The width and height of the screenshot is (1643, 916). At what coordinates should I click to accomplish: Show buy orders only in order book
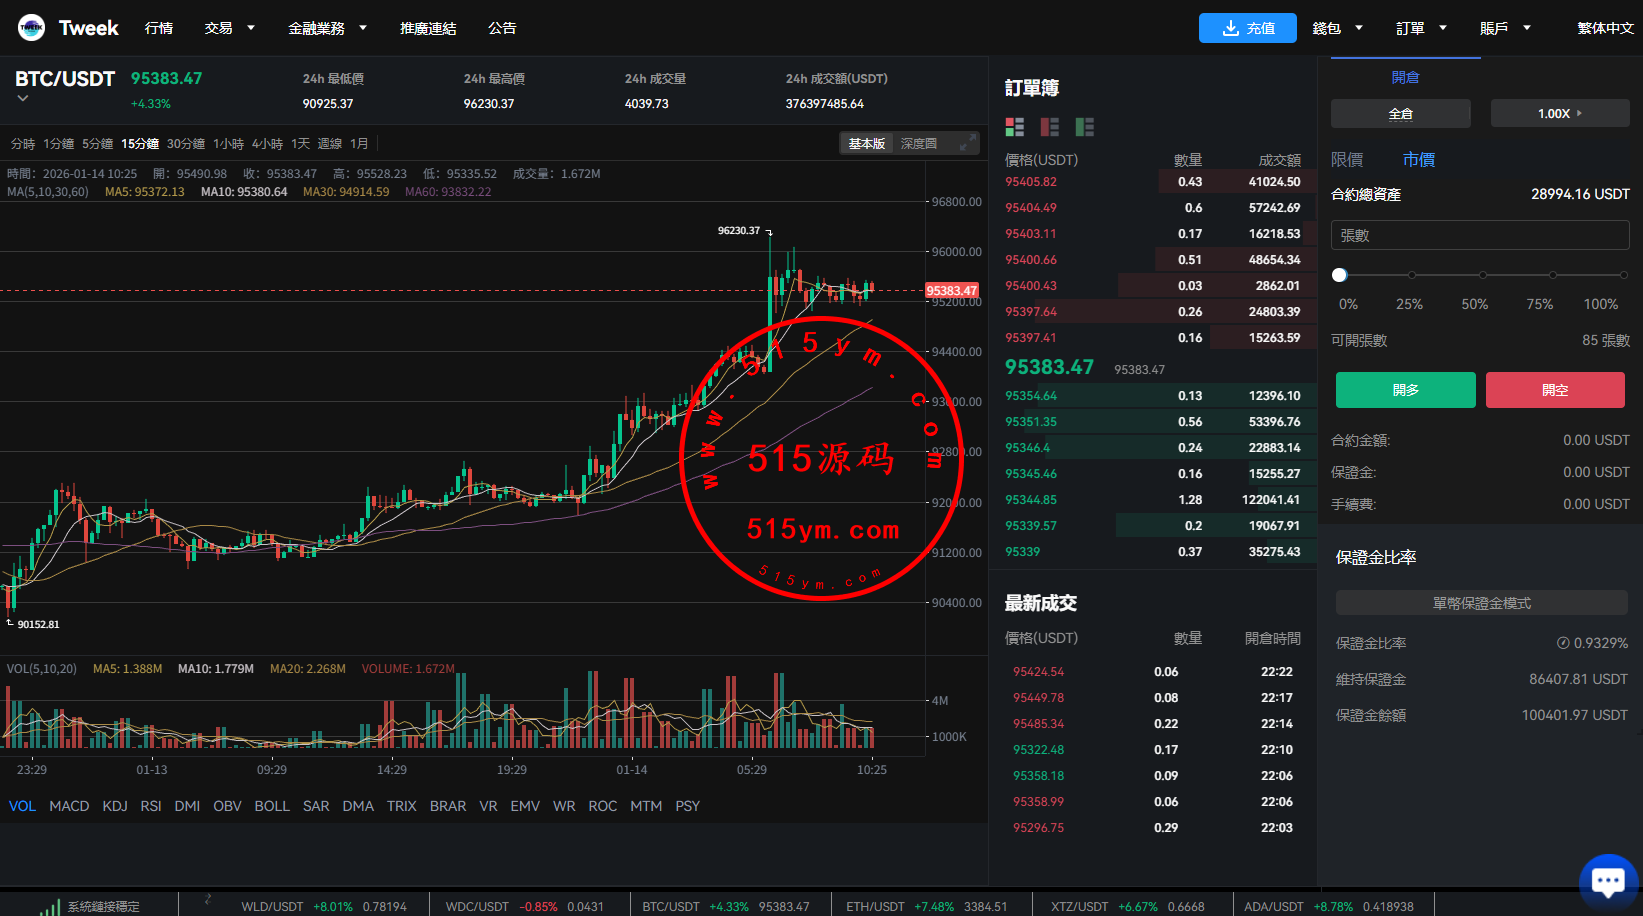[1085, 127]
